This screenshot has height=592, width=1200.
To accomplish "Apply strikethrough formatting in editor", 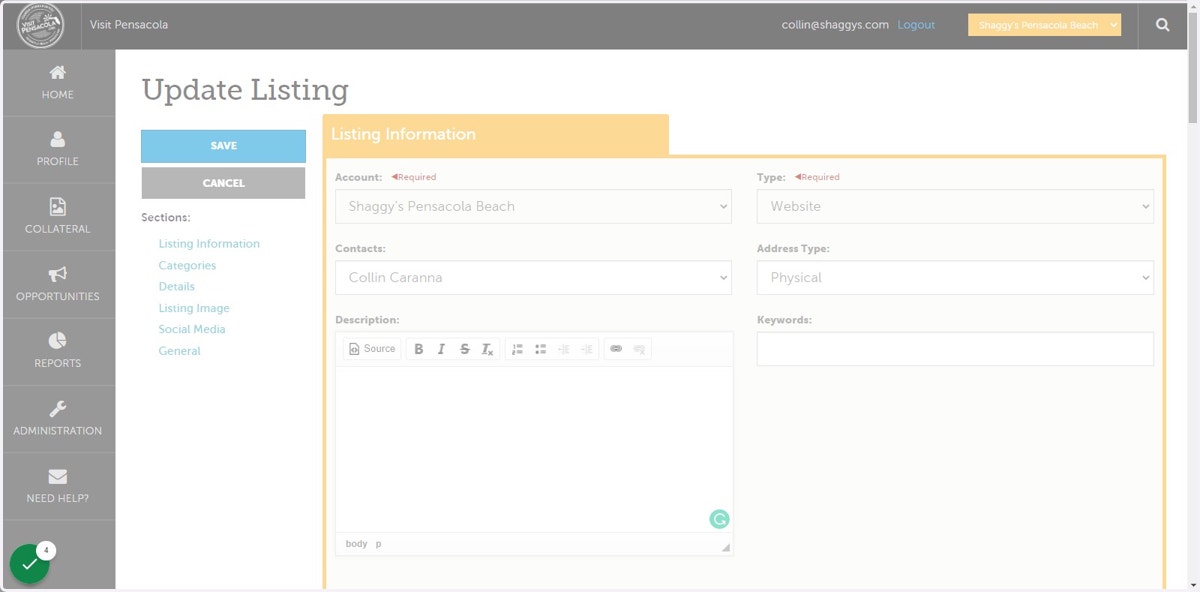I will pyautogui.click(x=464, y=349).
